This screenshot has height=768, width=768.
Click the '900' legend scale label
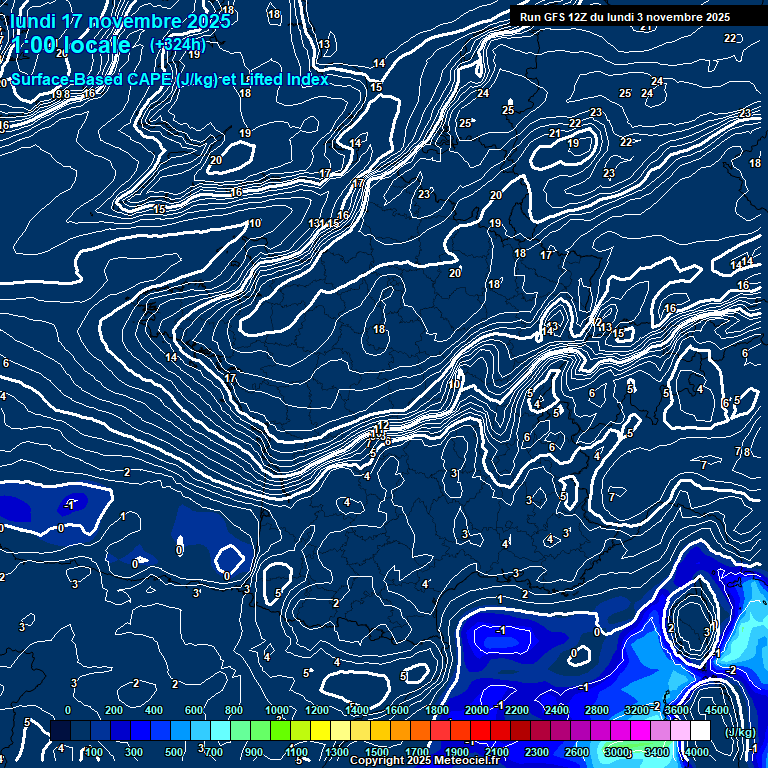254,752
